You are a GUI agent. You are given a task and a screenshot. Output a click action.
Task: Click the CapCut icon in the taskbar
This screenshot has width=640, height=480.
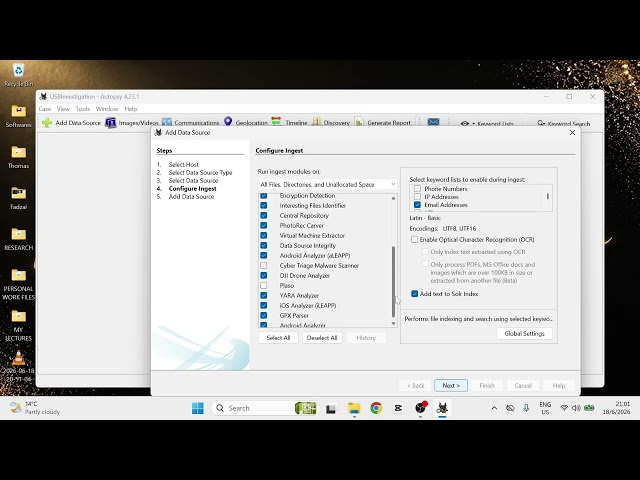[x=398, y=408]
